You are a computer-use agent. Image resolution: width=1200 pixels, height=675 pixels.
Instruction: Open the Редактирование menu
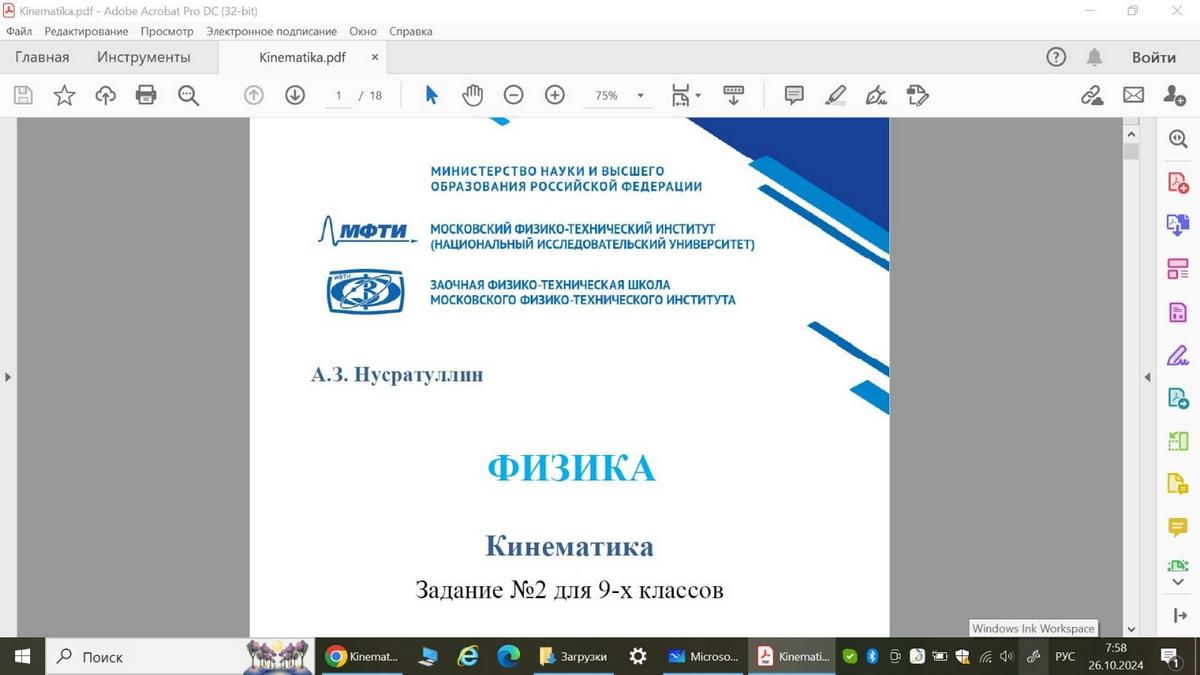pos(86,31)
